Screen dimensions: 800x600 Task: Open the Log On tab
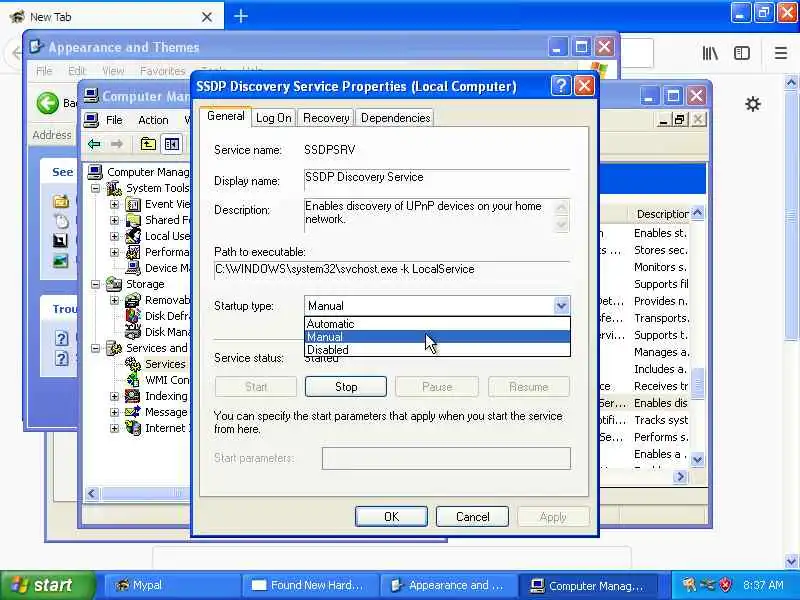[273, 118]
